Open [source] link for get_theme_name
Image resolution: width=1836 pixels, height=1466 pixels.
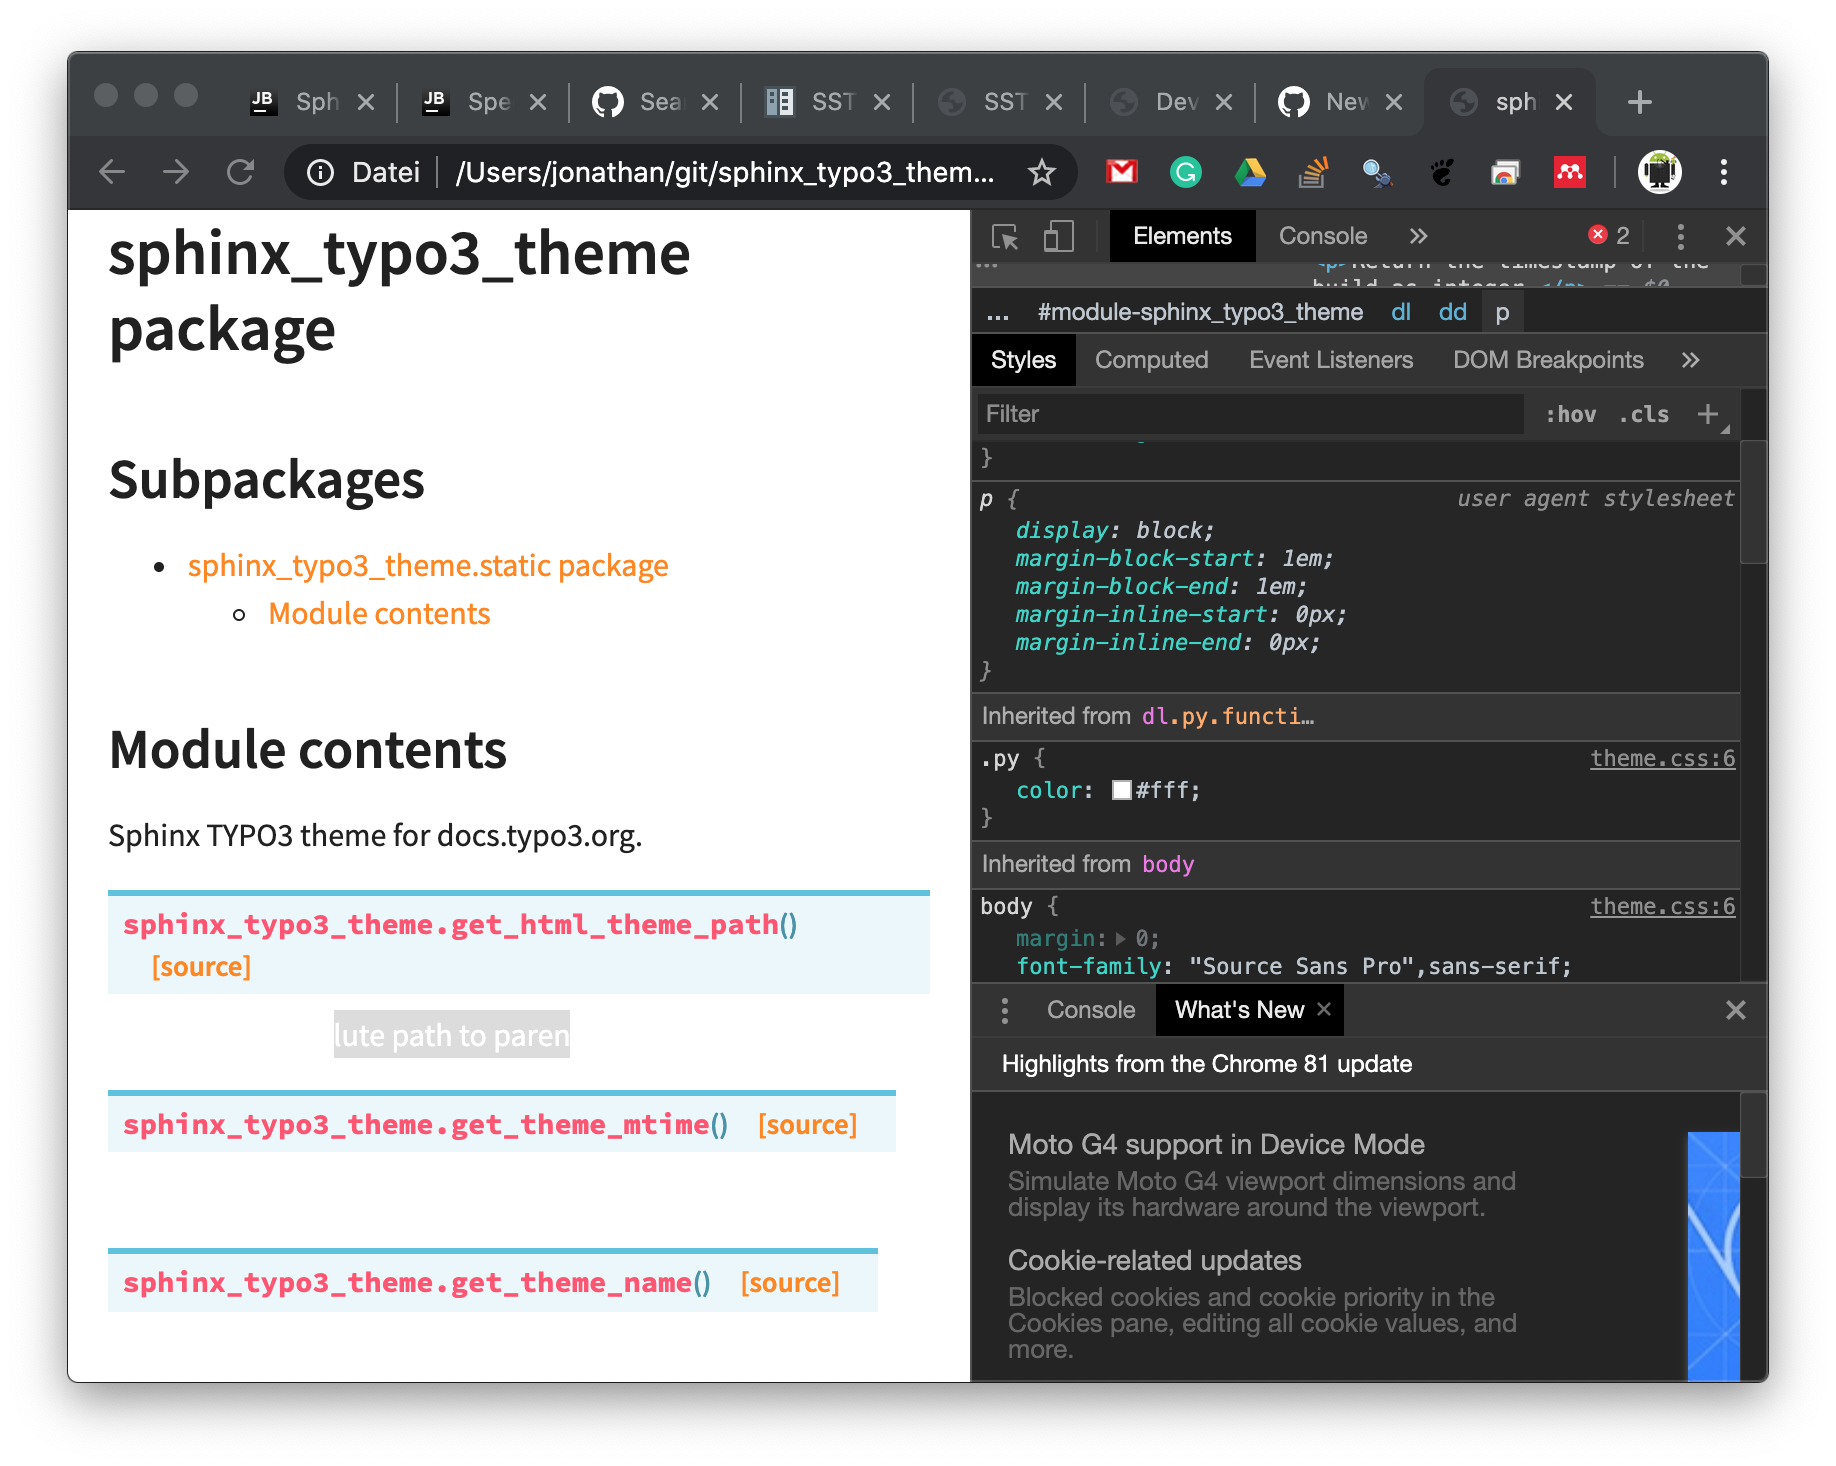coord(790,1283)
